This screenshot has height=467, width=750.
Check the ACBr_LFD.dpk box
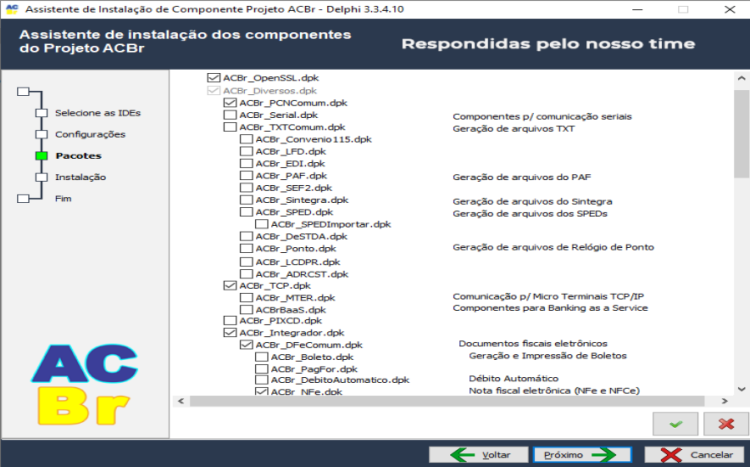[246, 151]
